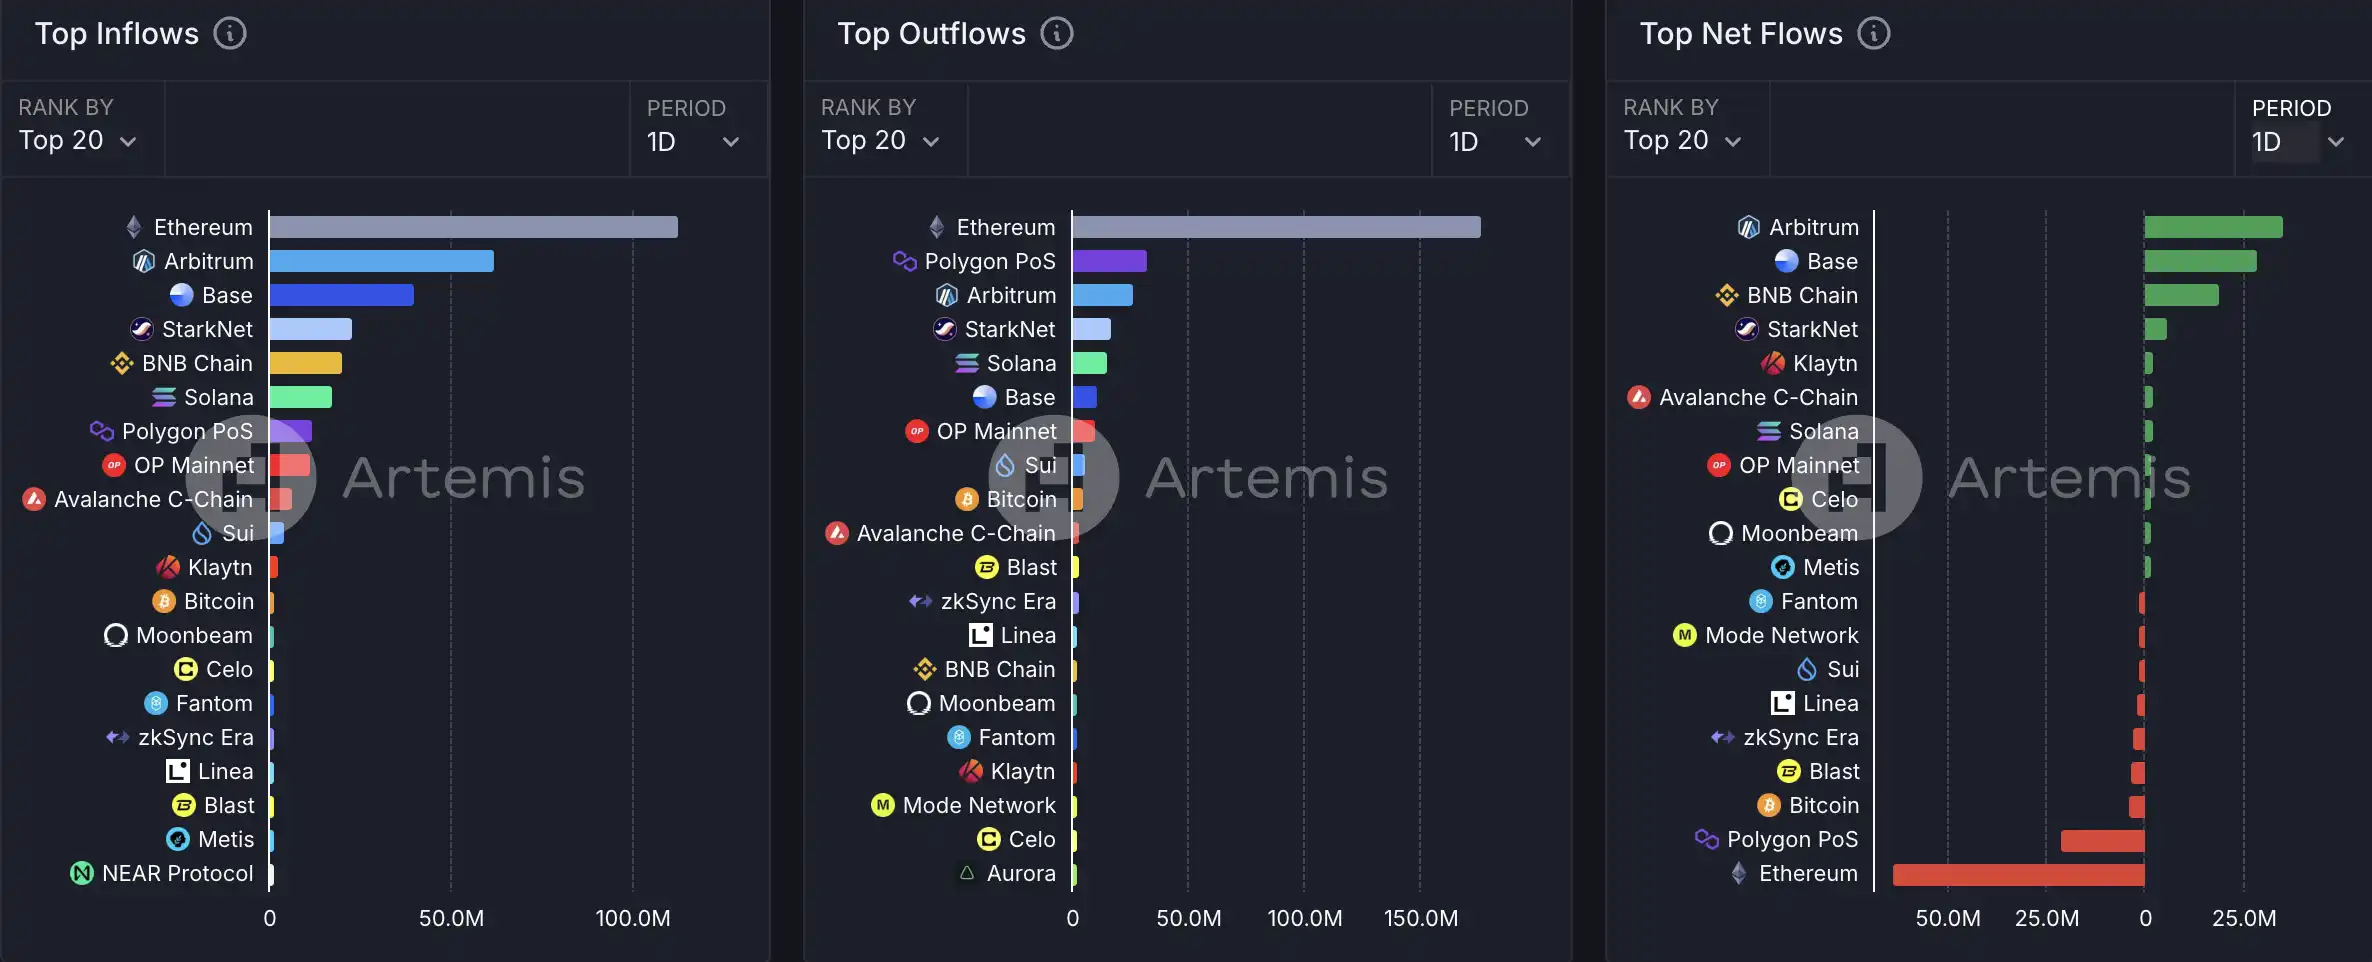
Task: Click the NEAR Protocol icon in Top Inflows
Action: 82,873
